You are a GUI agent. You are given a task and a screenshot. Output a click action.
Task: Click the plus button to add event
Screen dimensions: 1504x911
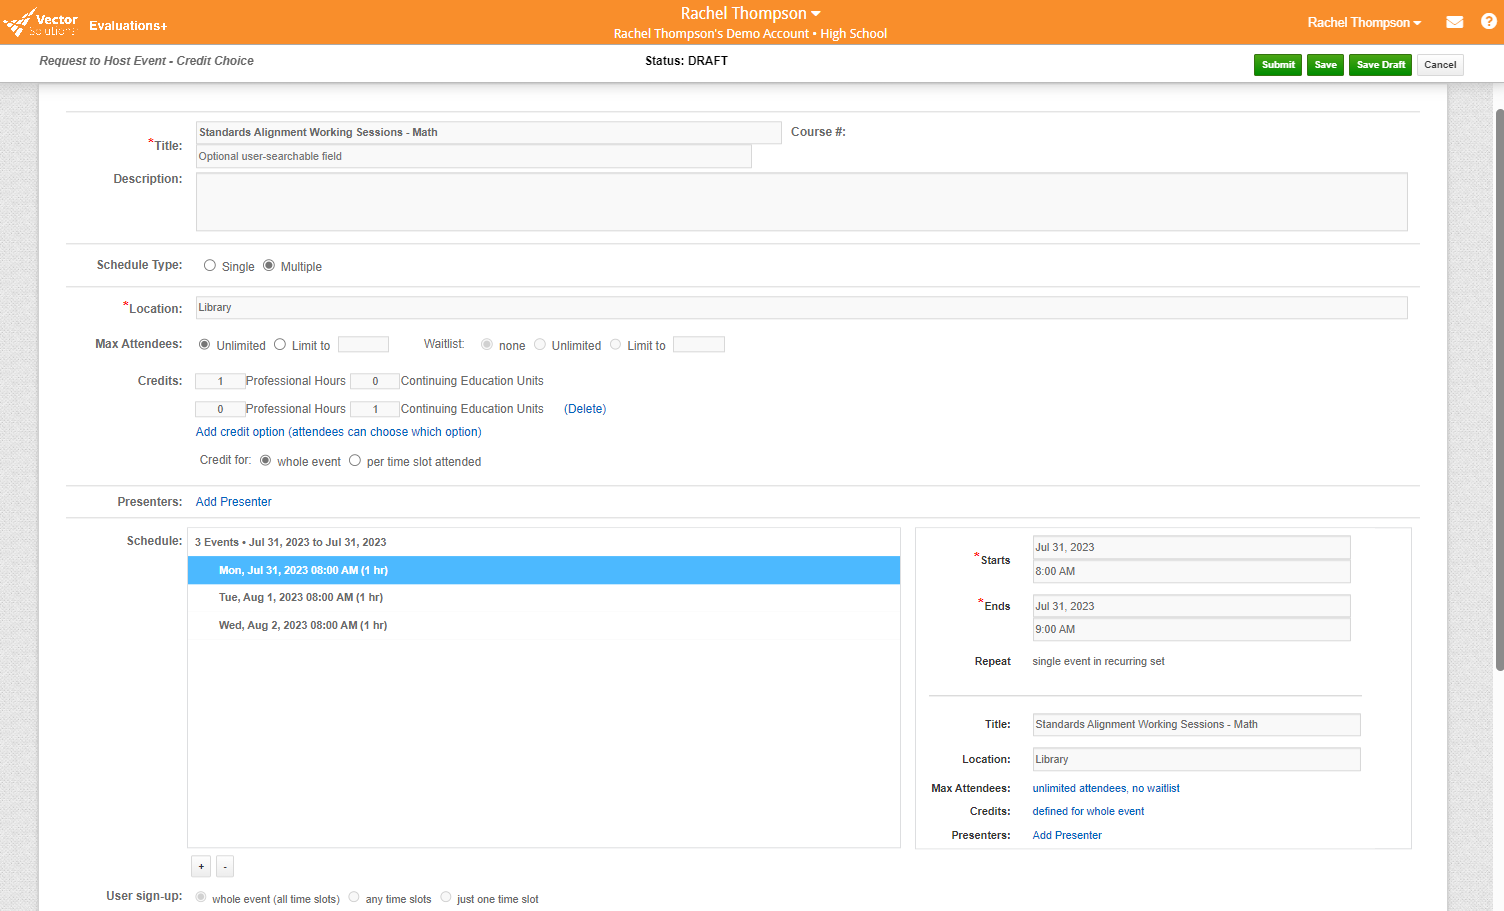[x=201, y=867]
